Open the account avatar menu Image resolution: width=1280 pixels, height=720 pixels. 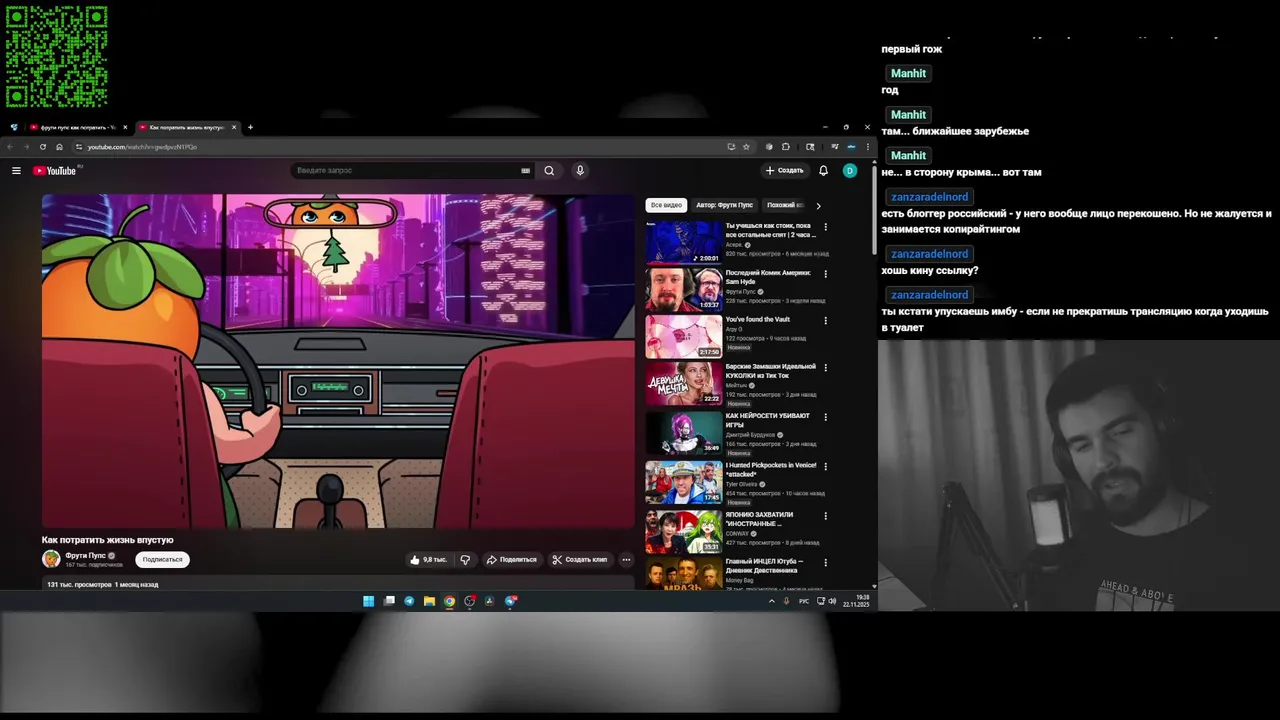(x=850, y=171)
